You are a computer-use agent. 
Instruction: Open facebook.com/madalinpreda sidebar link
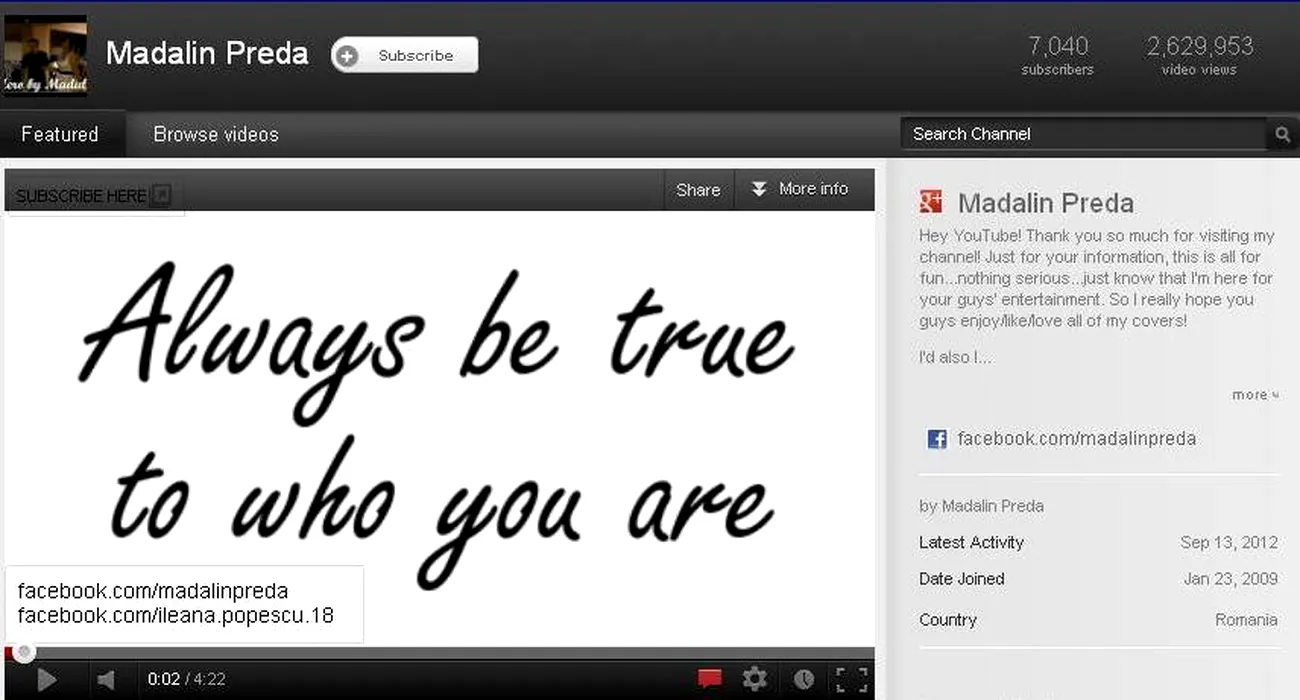pyautogui.click(x=1076, y=439)
